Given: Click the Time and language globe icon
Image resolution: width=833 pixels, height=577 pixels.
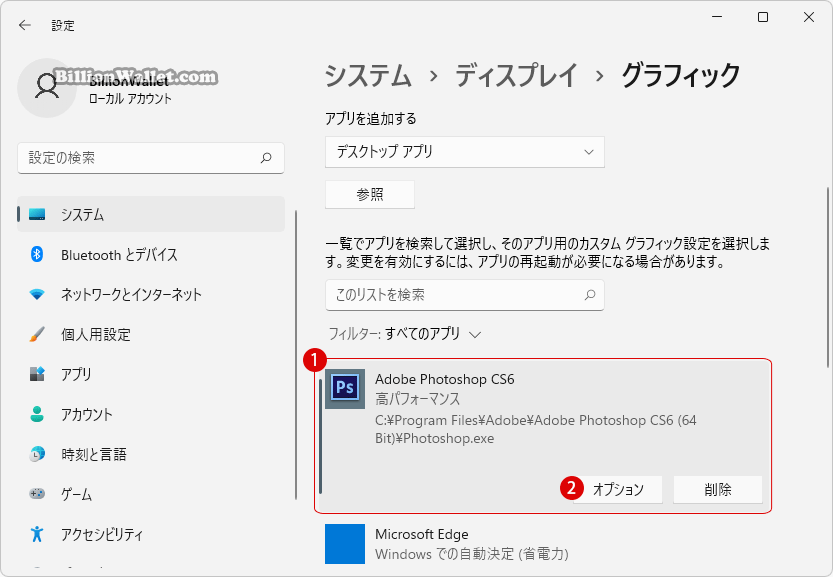Looking at the screenshot, I should pos(37,454).
